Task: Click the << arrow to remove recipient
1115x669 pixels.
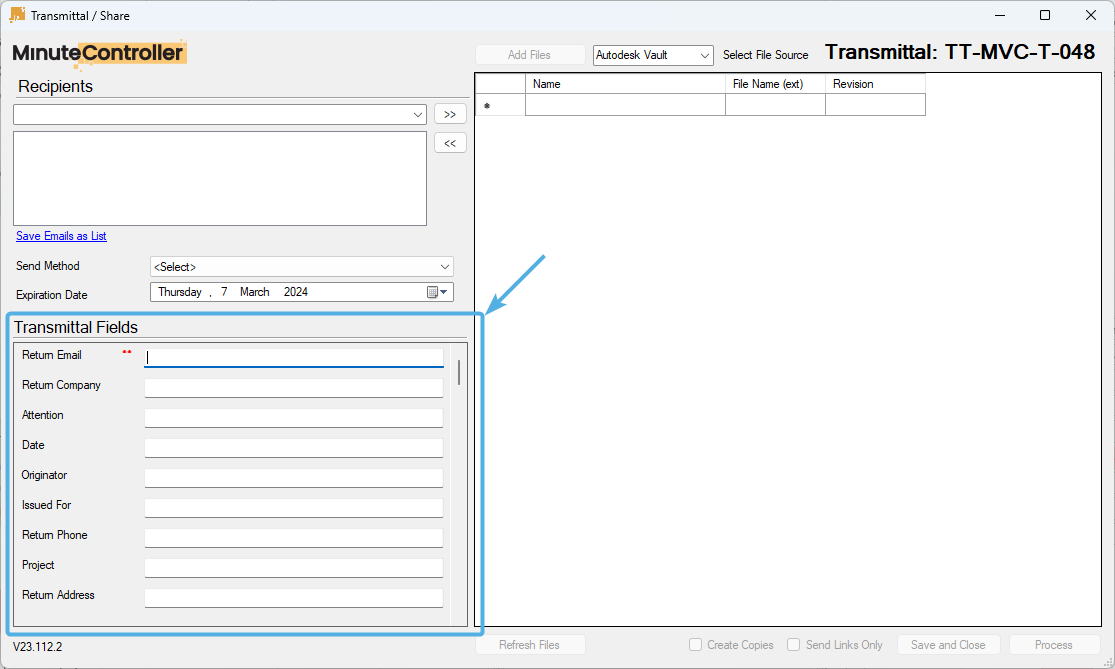Action: point(449,142)
